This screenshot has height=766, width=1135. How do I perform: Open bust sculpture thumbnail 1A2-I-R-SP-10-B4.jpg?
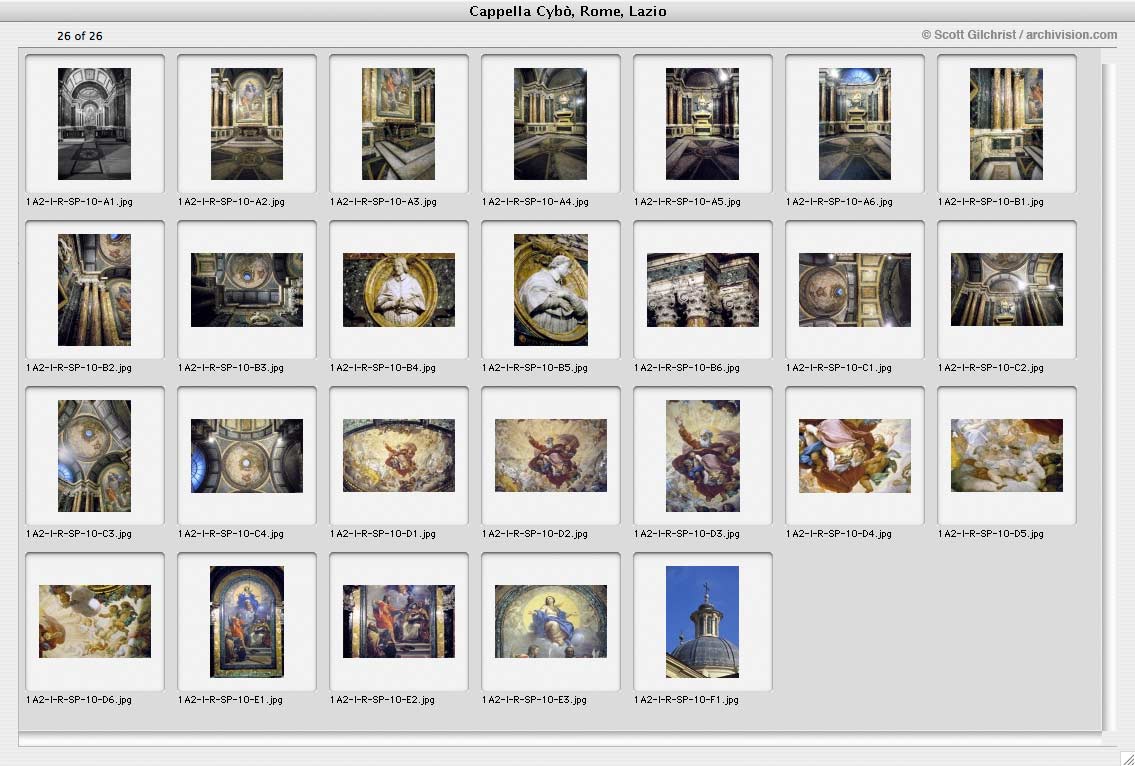tap(399, 290)
